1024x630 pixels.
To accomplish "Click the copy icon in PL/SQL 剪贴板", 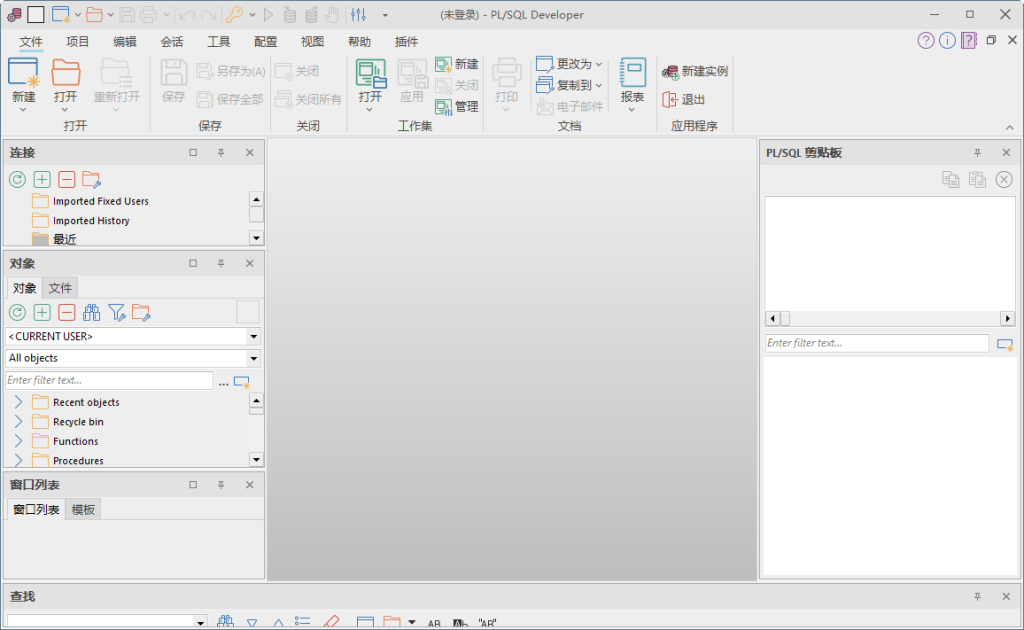I will (950, 179).
